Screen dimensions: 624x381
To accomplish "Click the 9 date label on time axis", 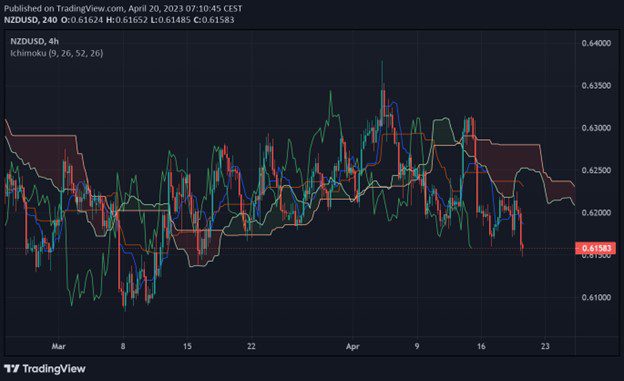I will (x=417, y=346).
